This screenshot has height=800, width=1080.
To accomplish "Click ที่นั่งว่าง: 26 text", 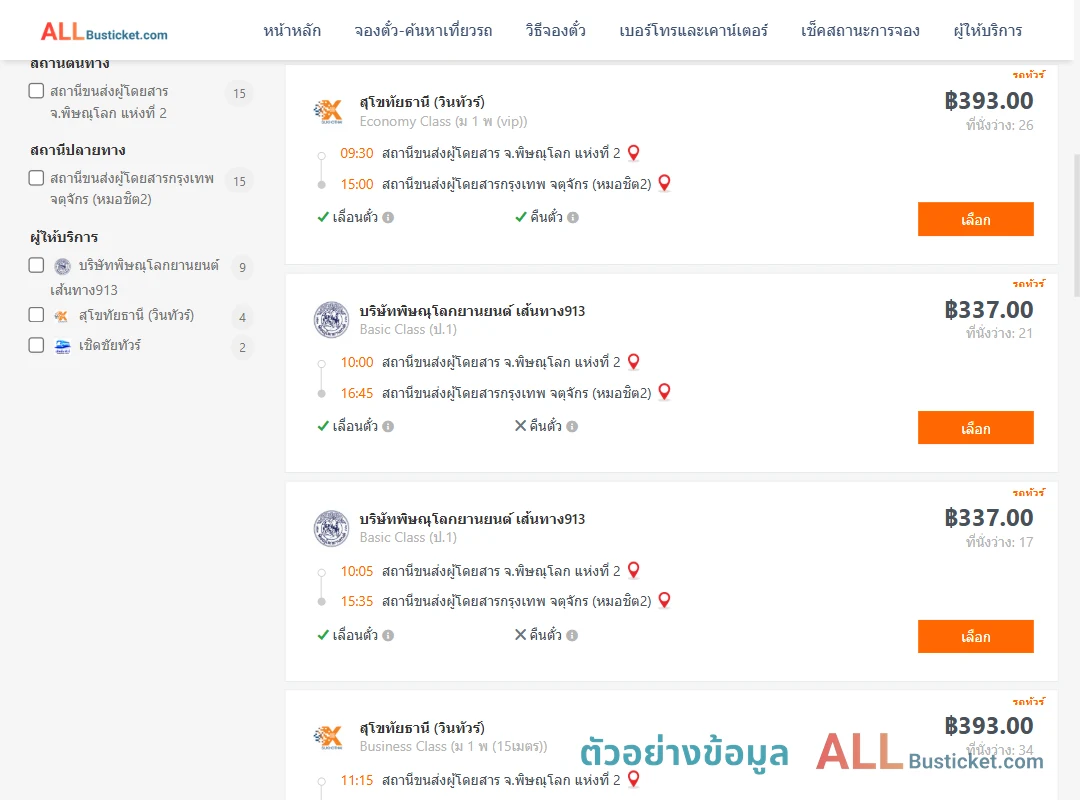I will (x=999, y=125).
